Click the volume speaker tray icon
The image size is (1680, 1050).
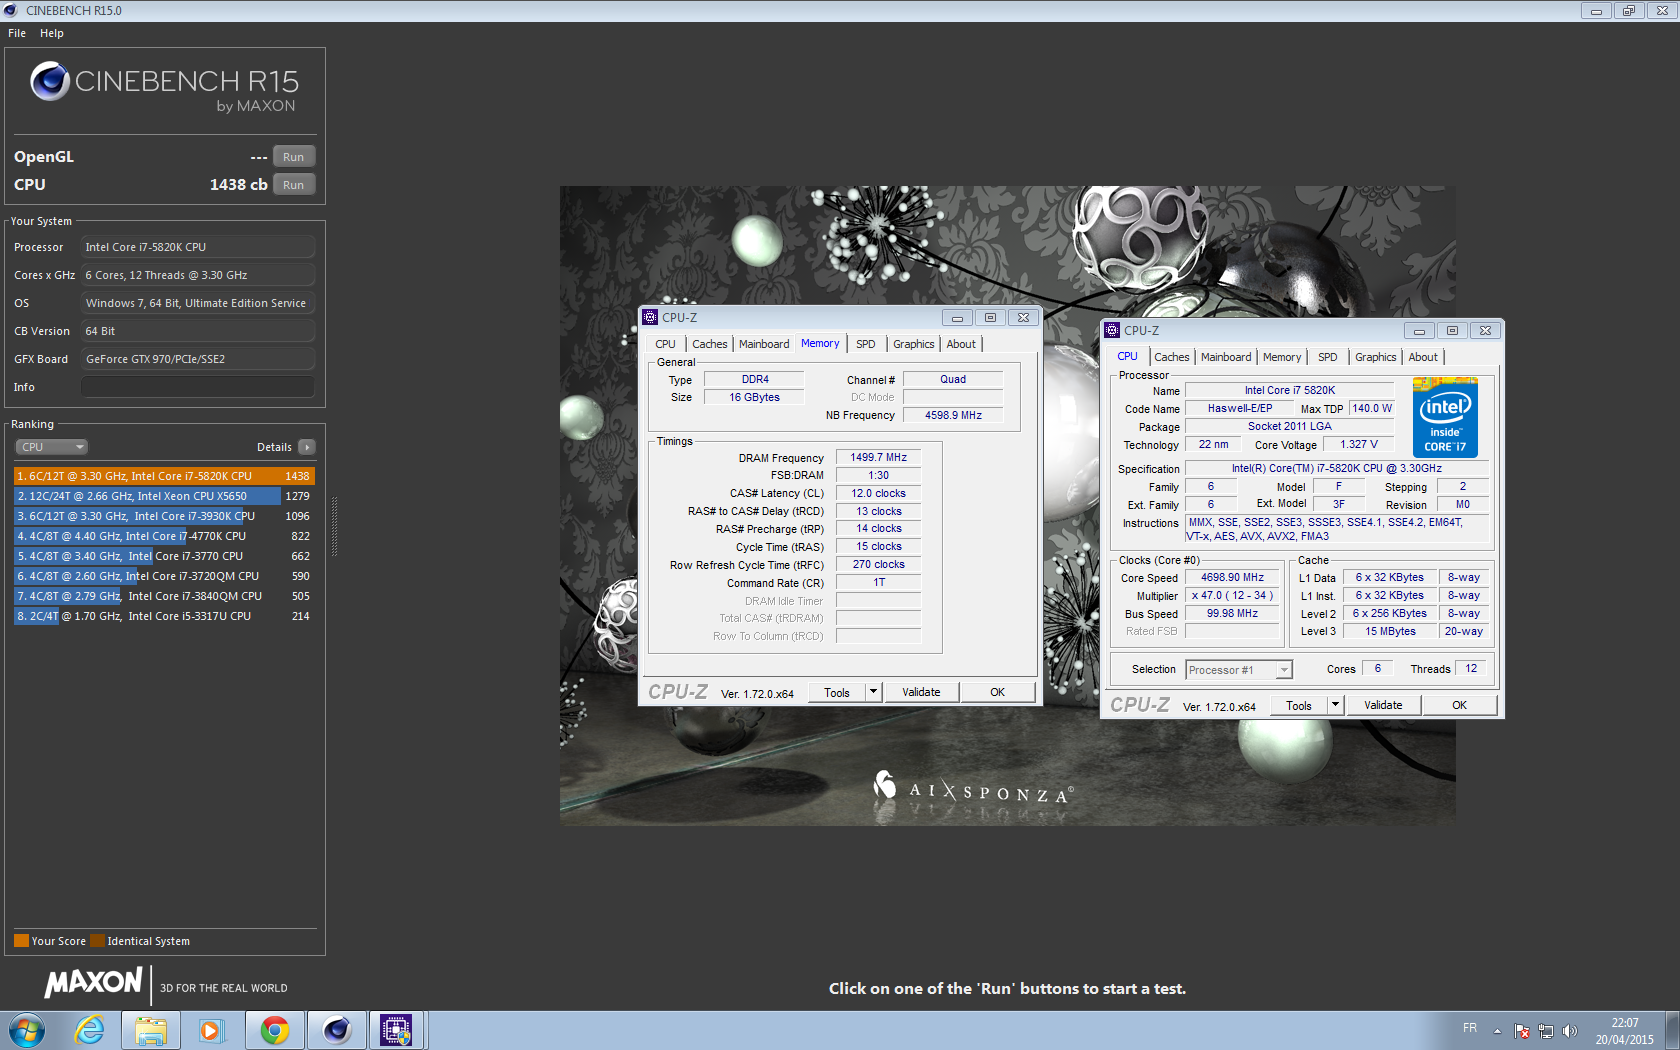[x=1569, y=1030]
